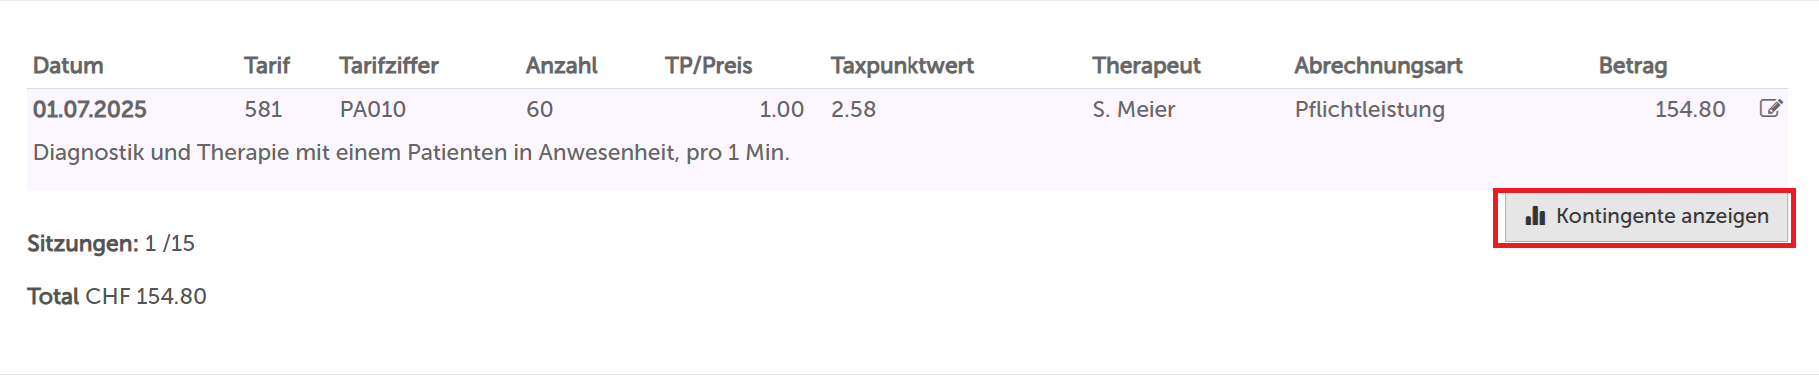
Task: Click the Tarifziffer column header
Action: coord(389,66)
